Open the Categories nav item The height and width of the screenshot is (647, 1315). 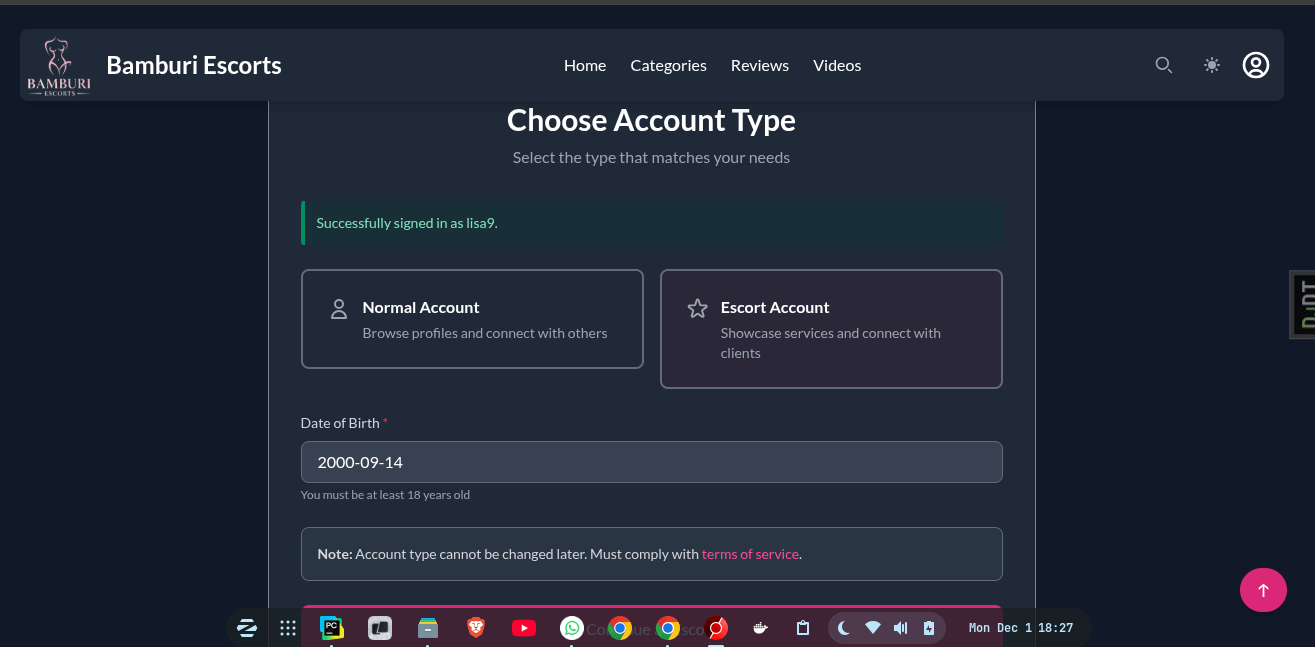tap(668, 65)
